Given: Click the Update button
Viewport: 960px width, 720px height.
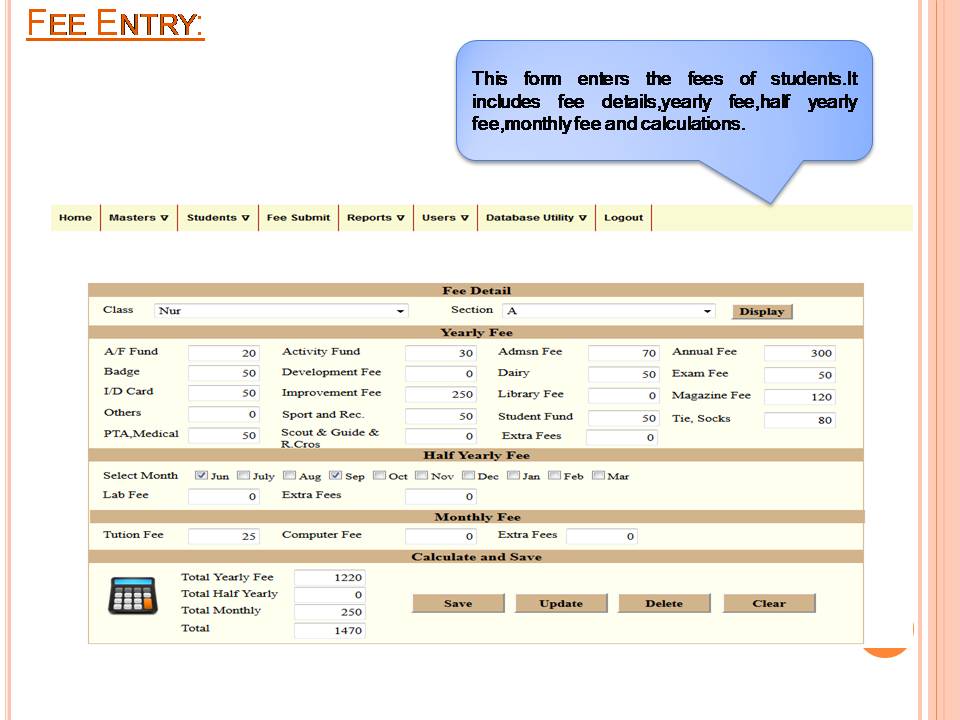Looking at the screenshot, I should click(x=561, y=603).
